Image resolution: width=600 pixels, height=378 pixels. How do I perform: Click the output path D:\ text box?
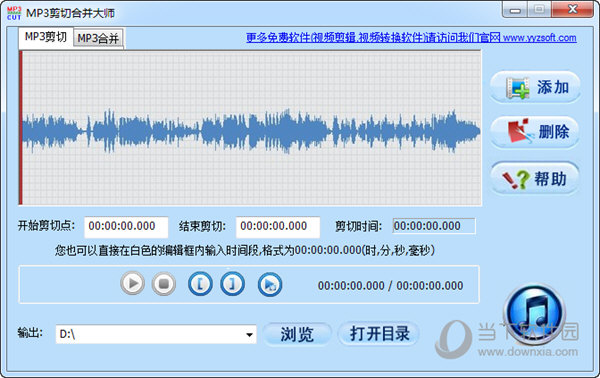(x=156, y=334)
